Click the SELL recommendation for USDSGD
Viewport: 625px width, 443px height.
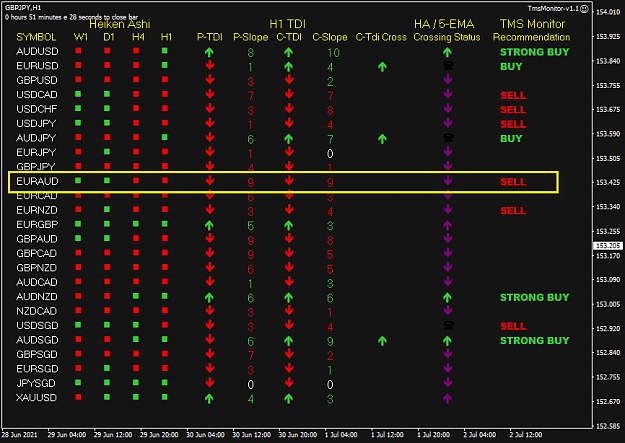(x=513, y=326)
